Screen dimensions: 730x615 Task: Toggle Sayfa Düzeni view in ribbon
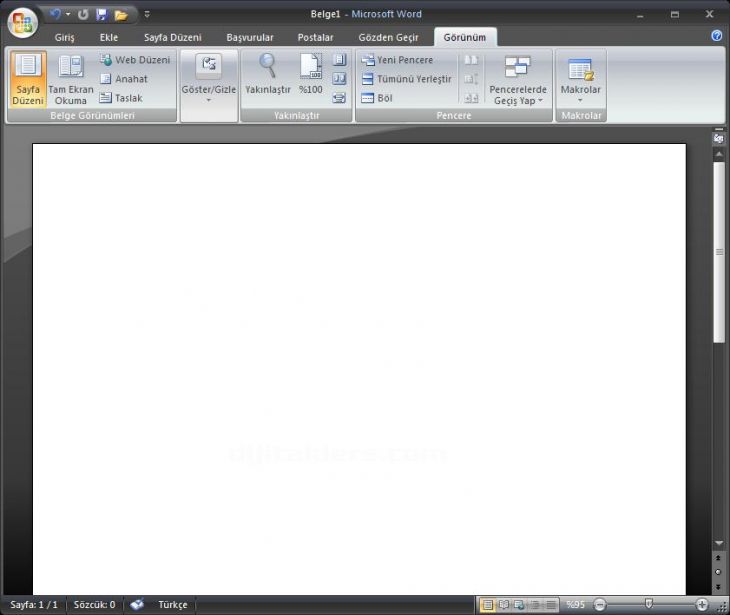(28, 79)
